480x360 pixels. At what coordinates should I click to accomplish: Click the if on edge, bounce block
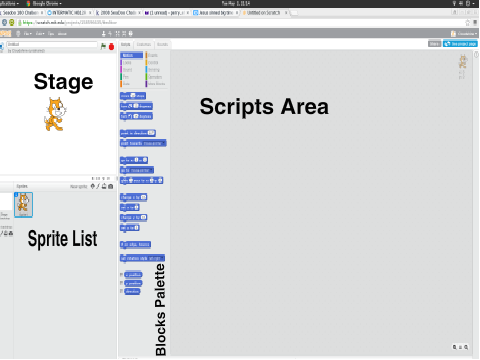135,245
